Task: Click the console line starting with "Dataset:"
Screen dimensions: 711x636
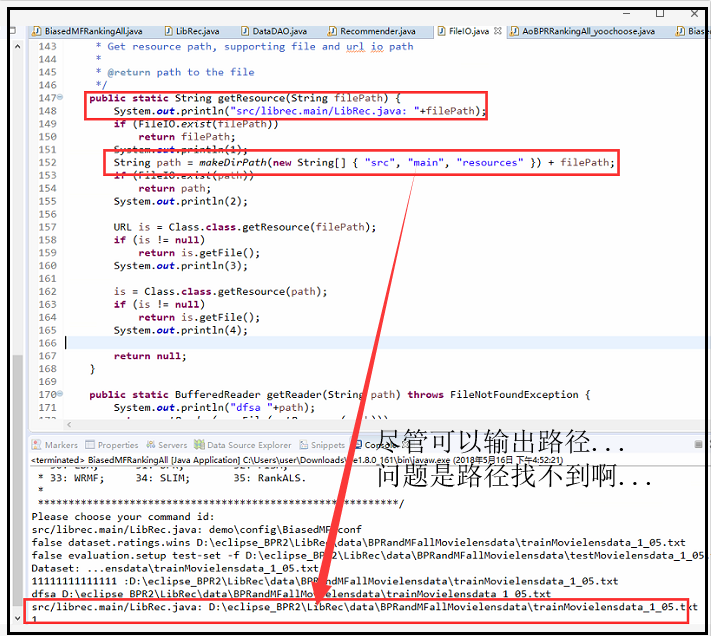Action: tap(175, 568)
